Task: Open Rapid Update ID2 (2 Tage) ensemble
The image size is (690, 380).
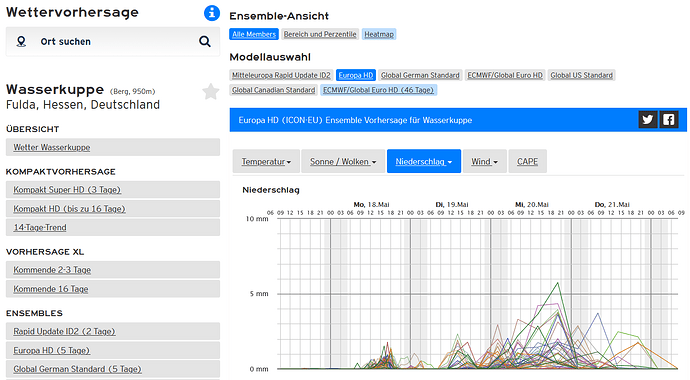Action: [113, 331]
